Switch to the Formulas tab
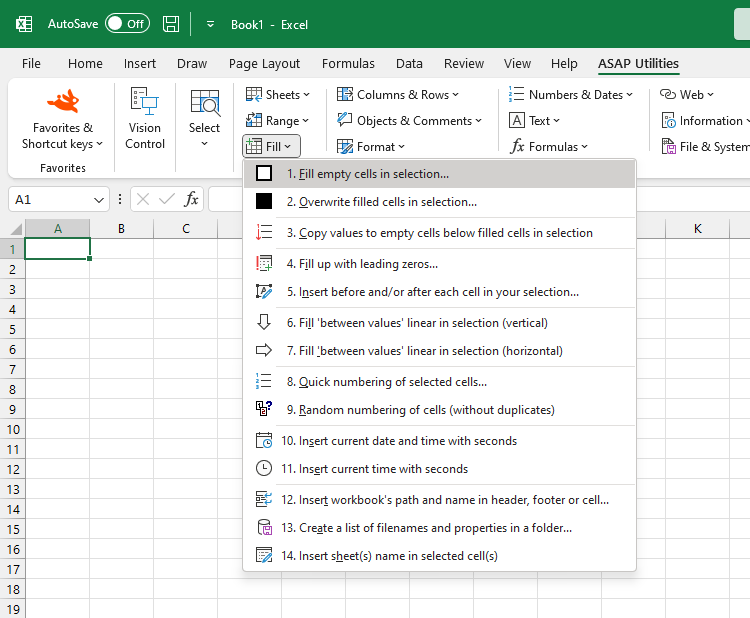This screenshot has width=750, height=618. pos(348,63)
